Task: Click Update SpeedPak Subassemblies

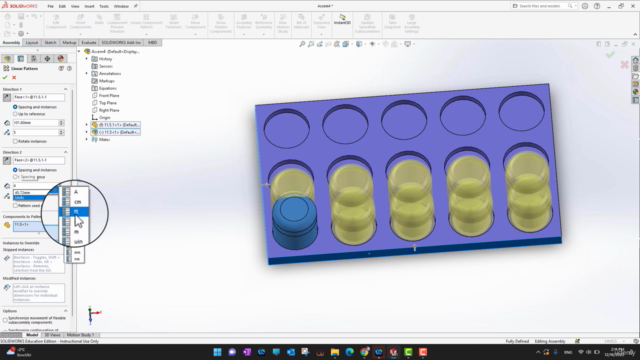Action: (367, 23)
